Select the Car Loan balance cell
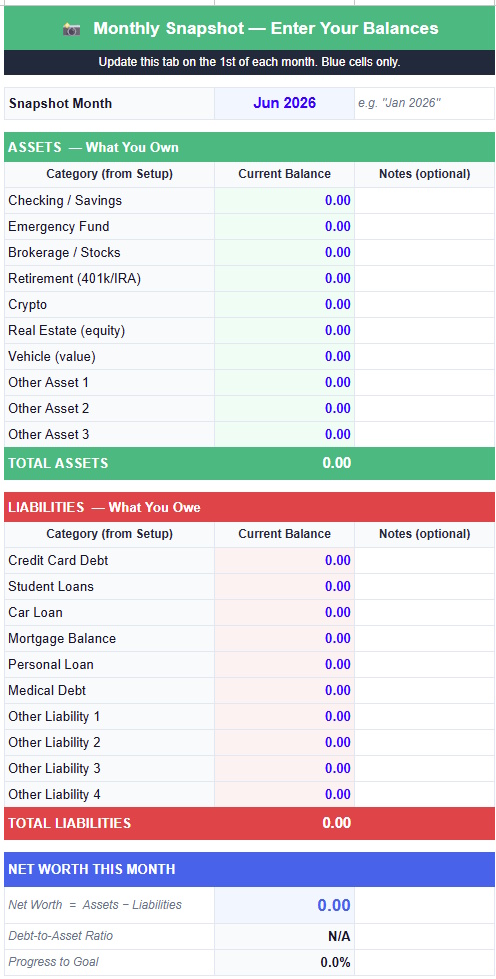Screen dimensions: 496x979 tap(284, 612)
